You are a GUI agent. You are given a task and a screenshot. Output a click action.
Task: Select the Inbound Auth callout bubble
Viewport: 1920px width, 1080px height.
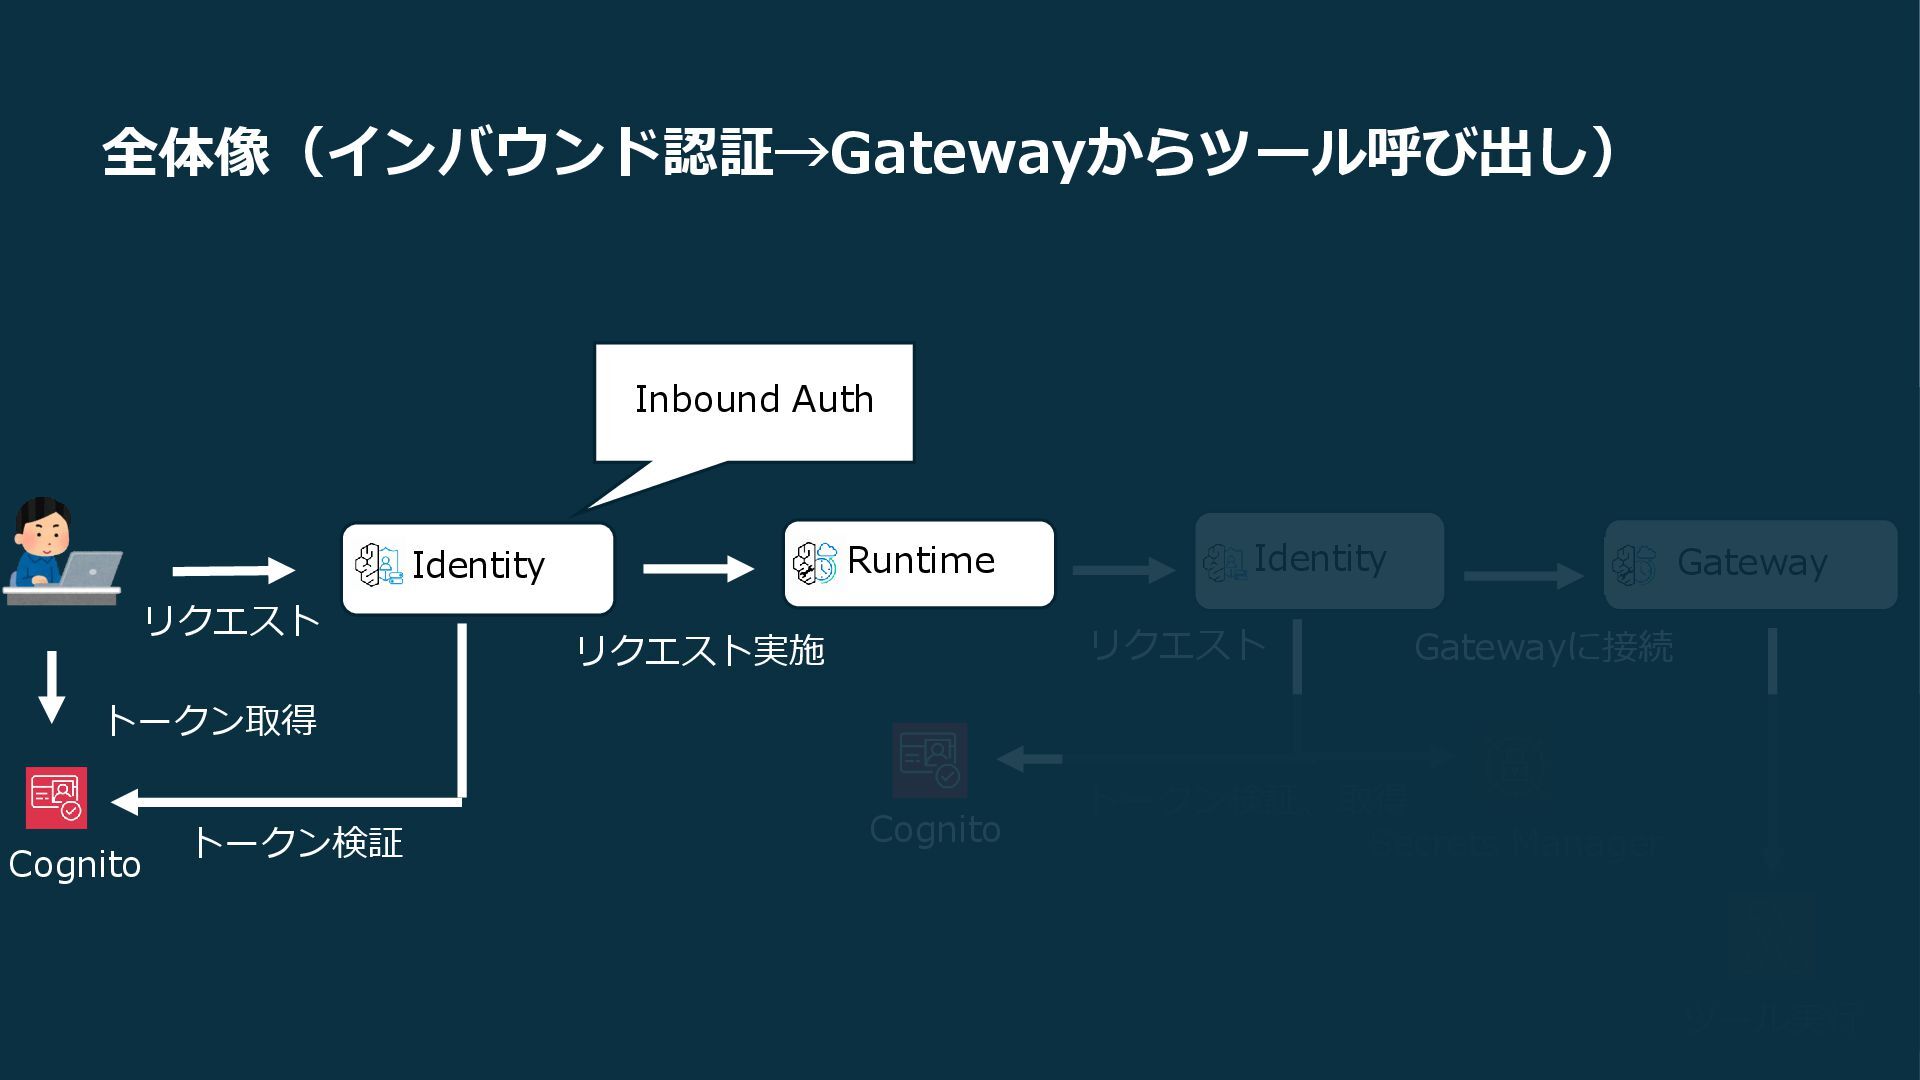(x=754, y=401)
